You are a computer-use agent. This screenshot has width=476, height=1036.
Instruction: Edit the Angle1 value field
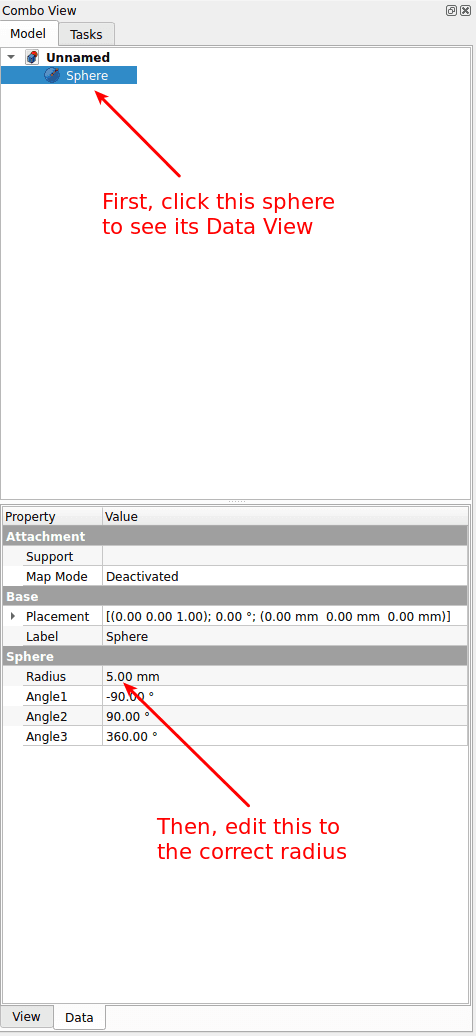click(x=285, y=696)
